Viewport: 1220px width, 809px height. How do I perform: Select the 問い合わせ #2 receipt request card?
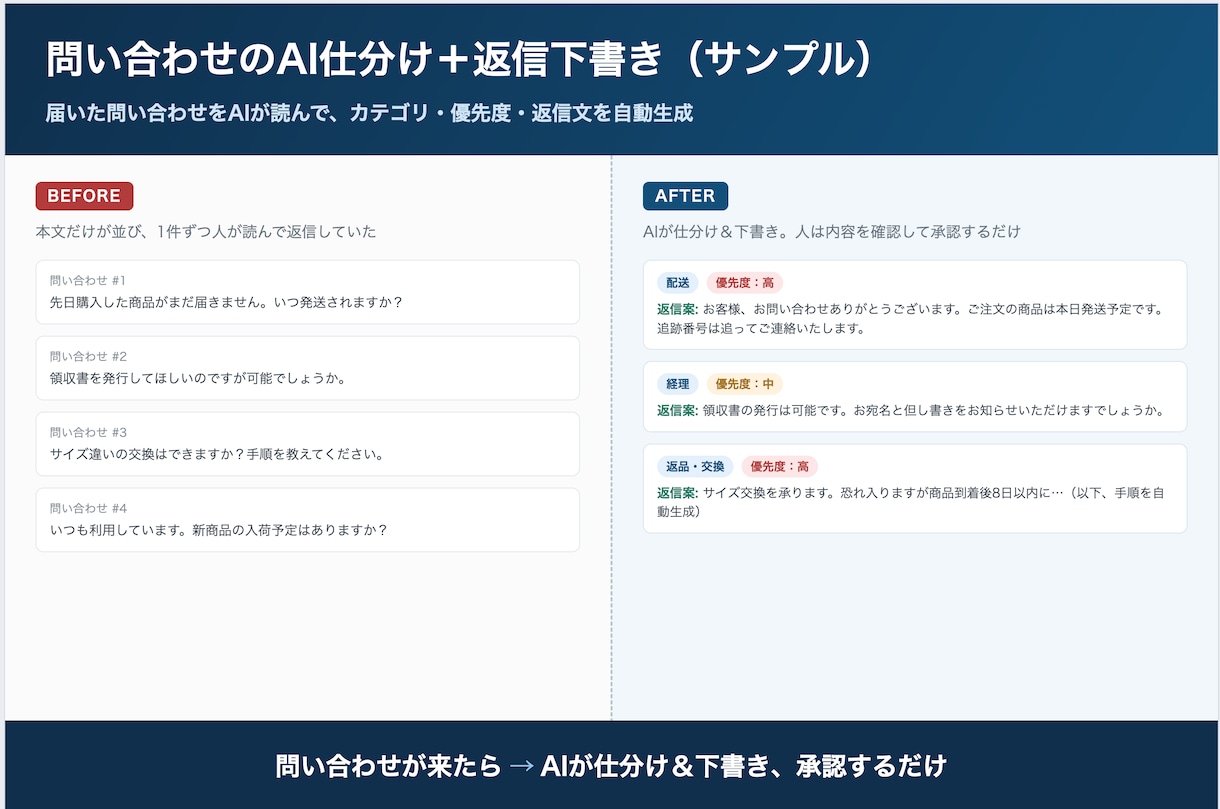[x=307, y=368]
